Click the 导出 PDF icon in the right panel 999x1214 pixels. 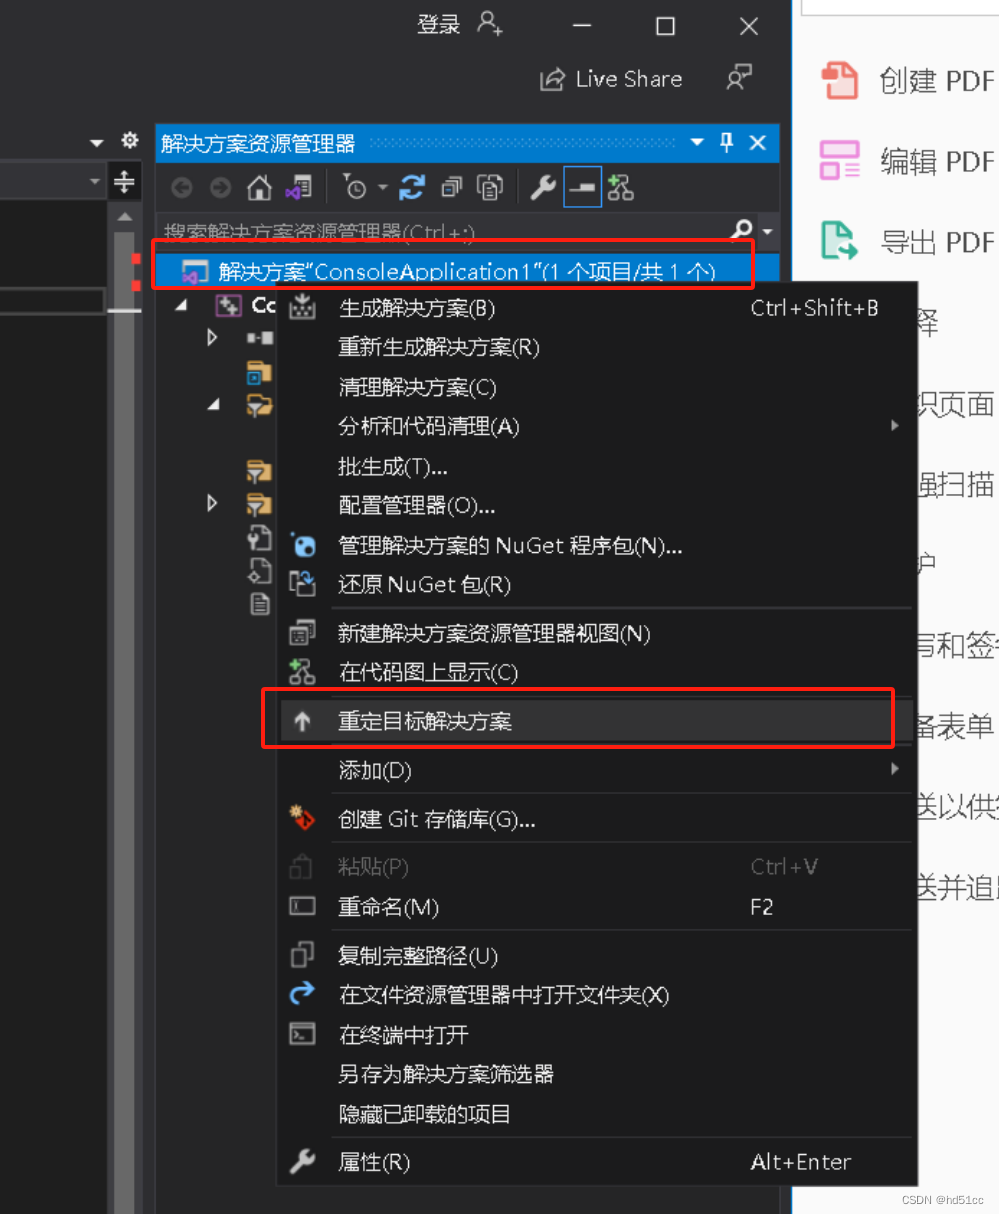pyautogui.click(x=840, y=241)
